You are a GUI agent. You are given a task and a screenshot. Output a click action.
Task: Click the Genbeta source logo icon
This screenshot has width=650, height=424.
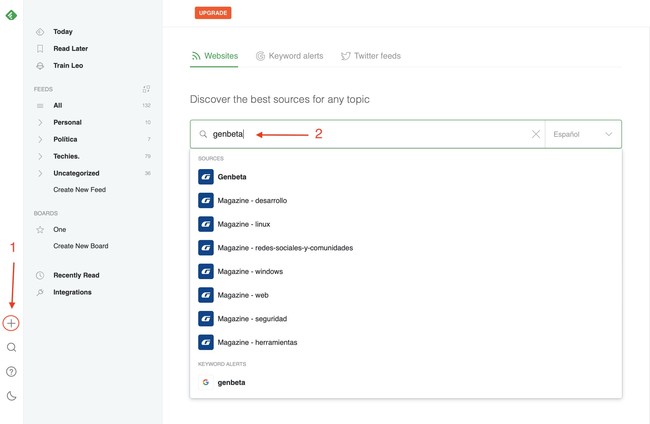tap(206, 177)
